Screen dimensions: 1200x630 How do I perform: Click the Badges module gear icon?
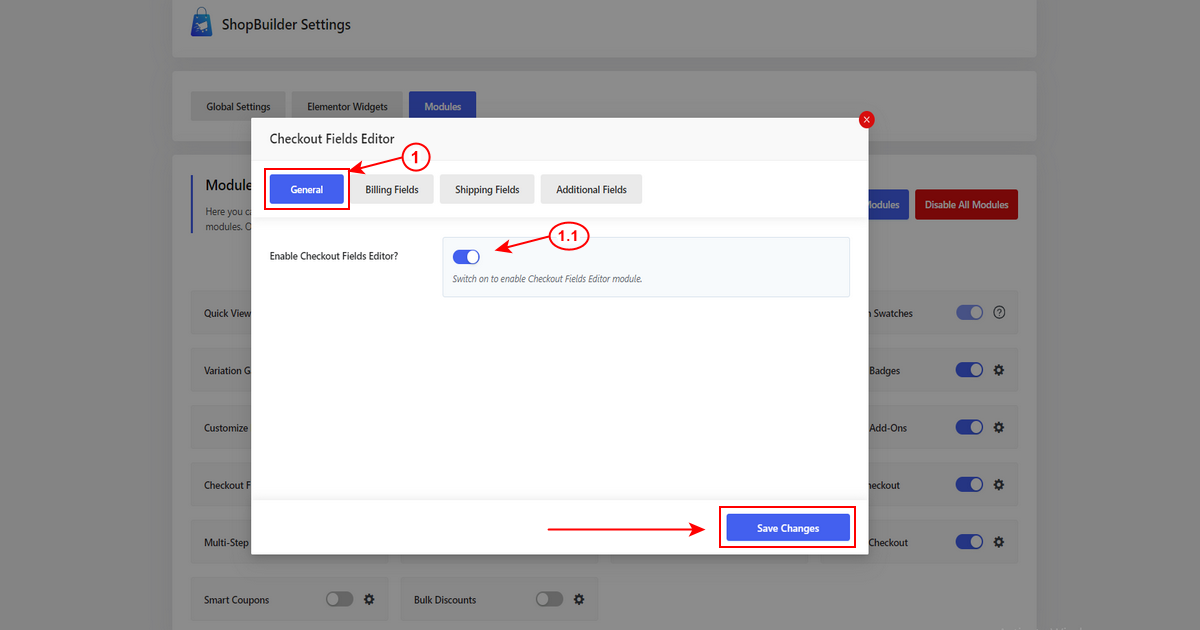(x=998, y=370)
